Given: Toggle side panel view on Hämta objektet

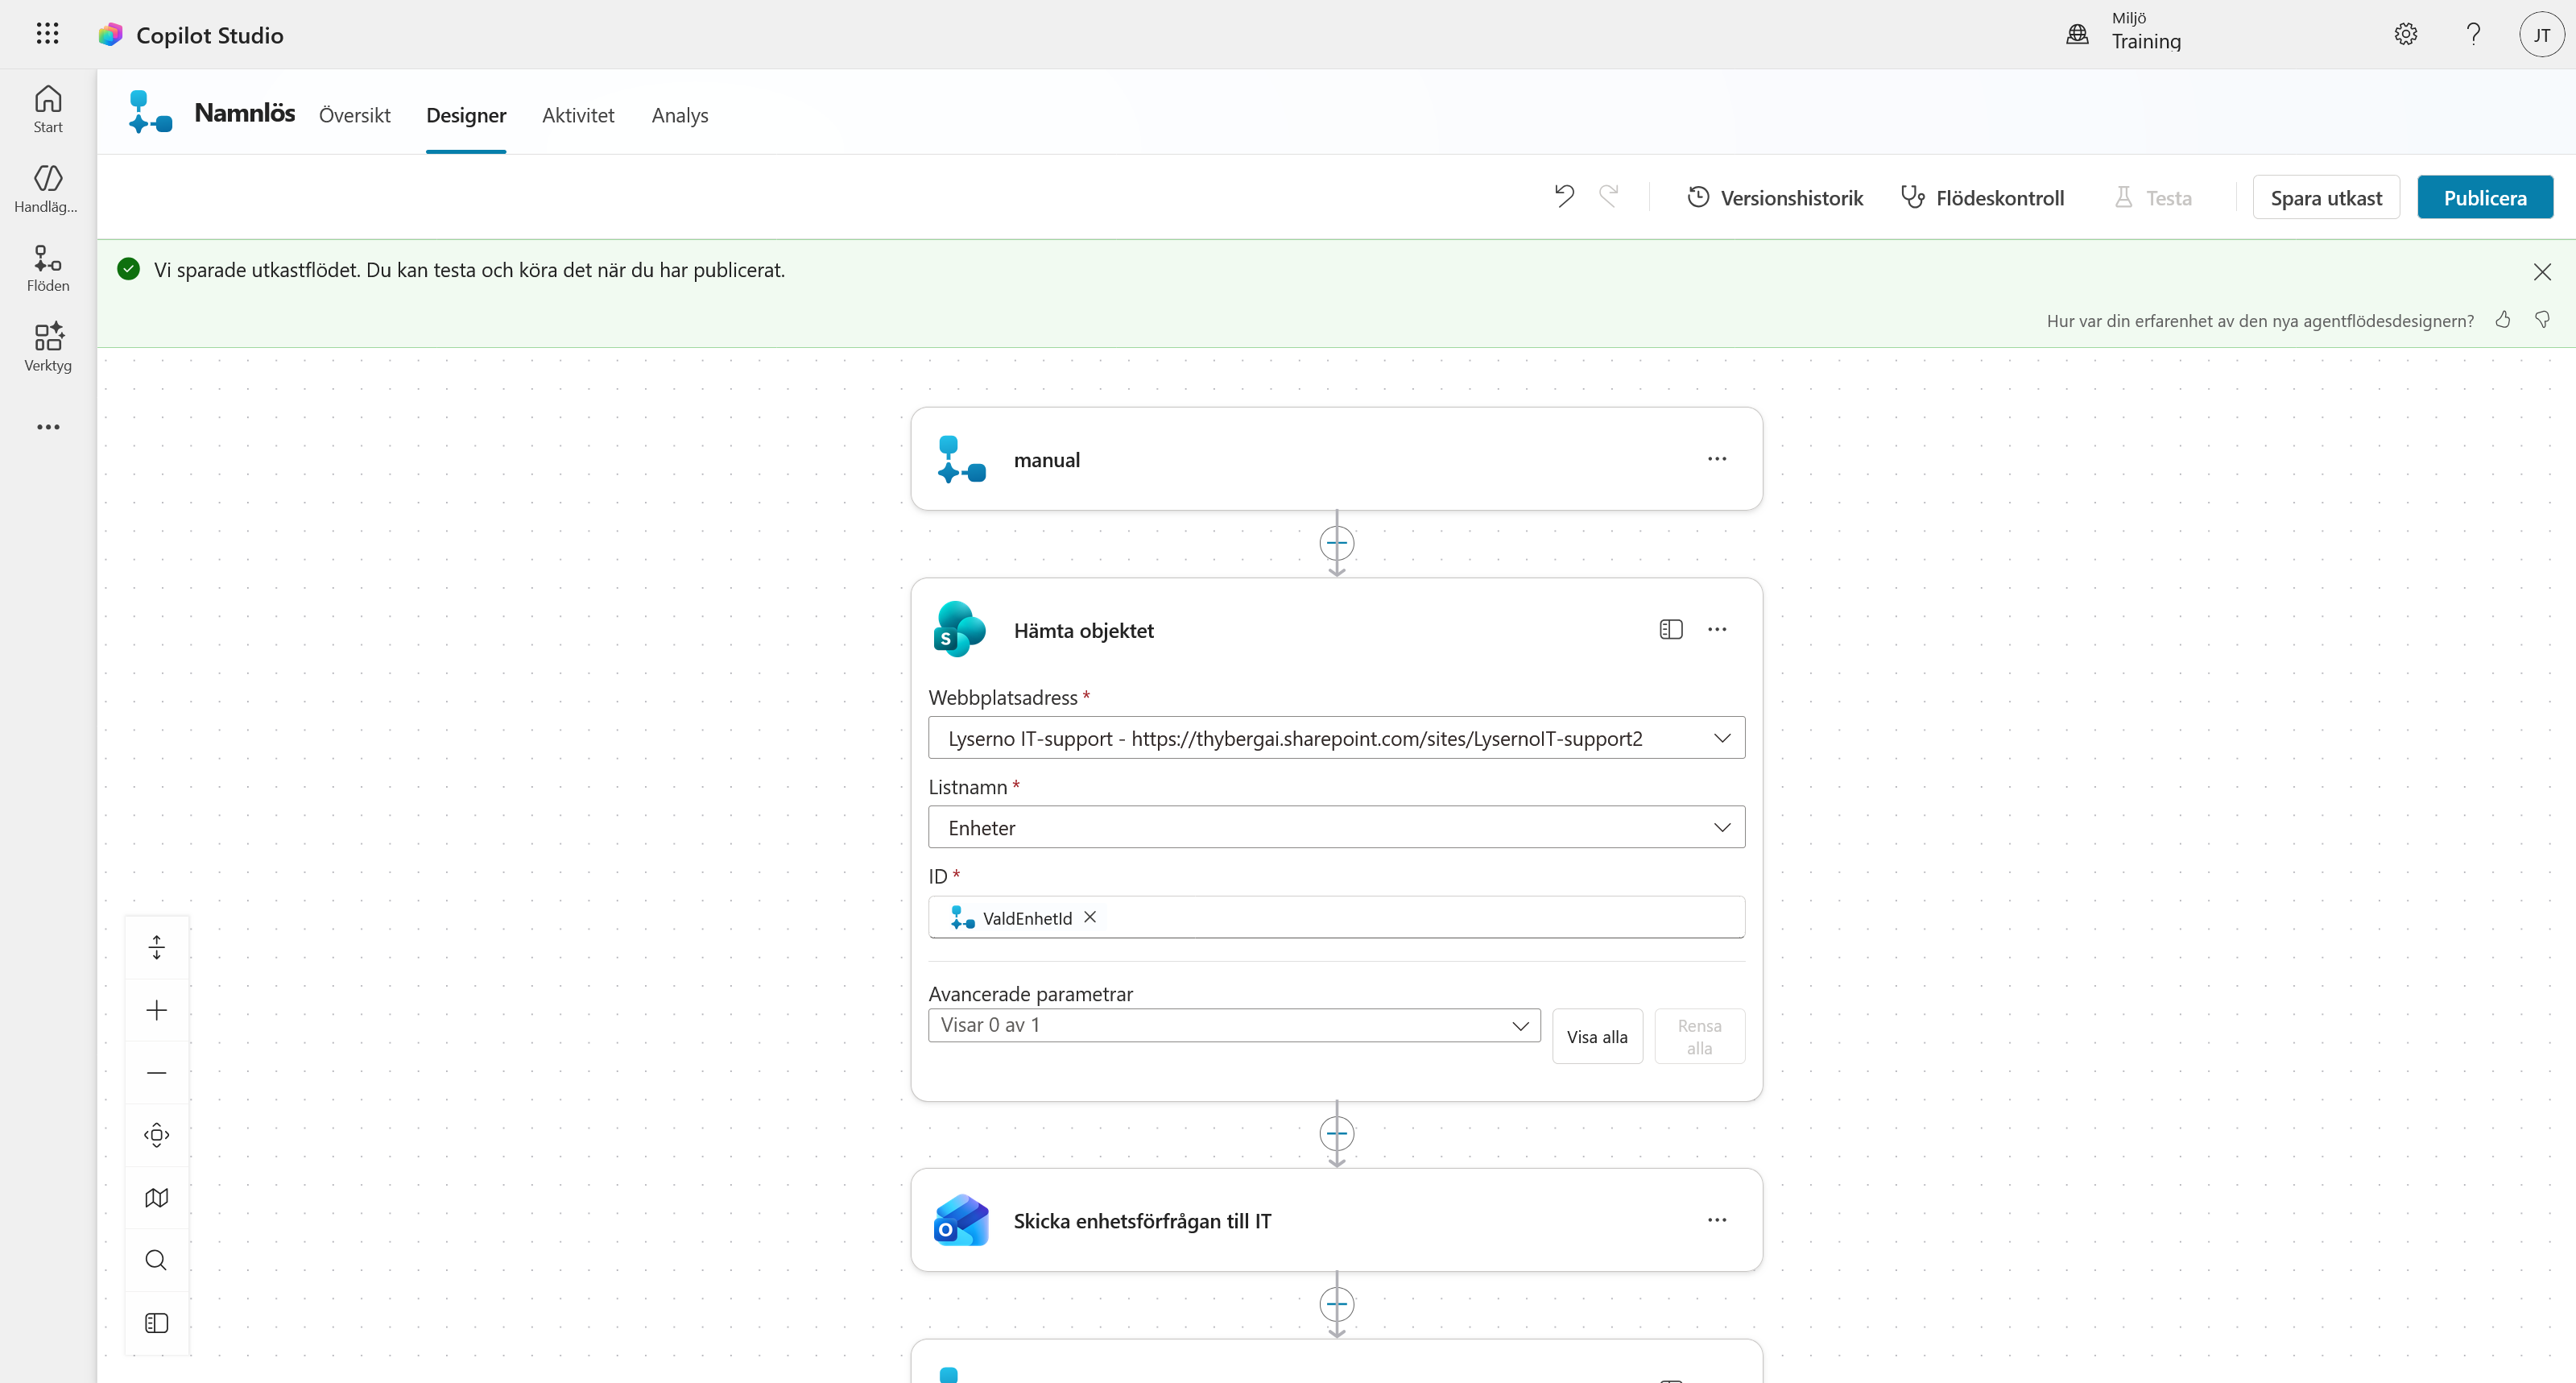Looking at the screenshot, I should (1671, 629).
